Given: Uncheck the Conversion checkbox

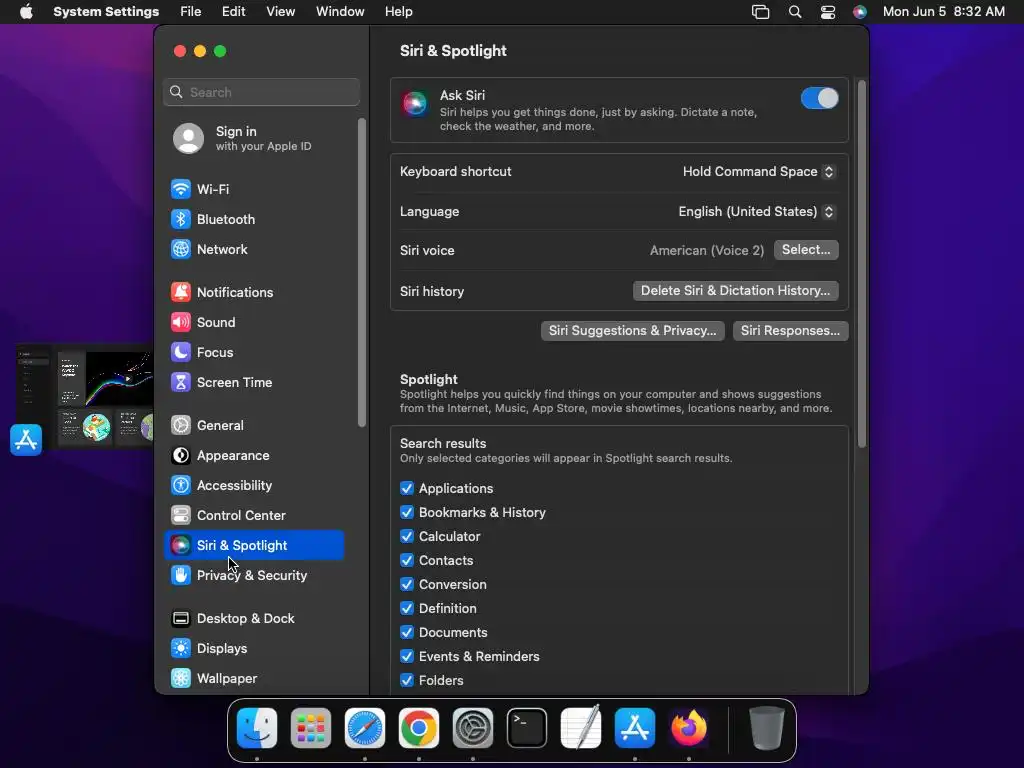Looking at the screenshot, I should click(407, 584).
